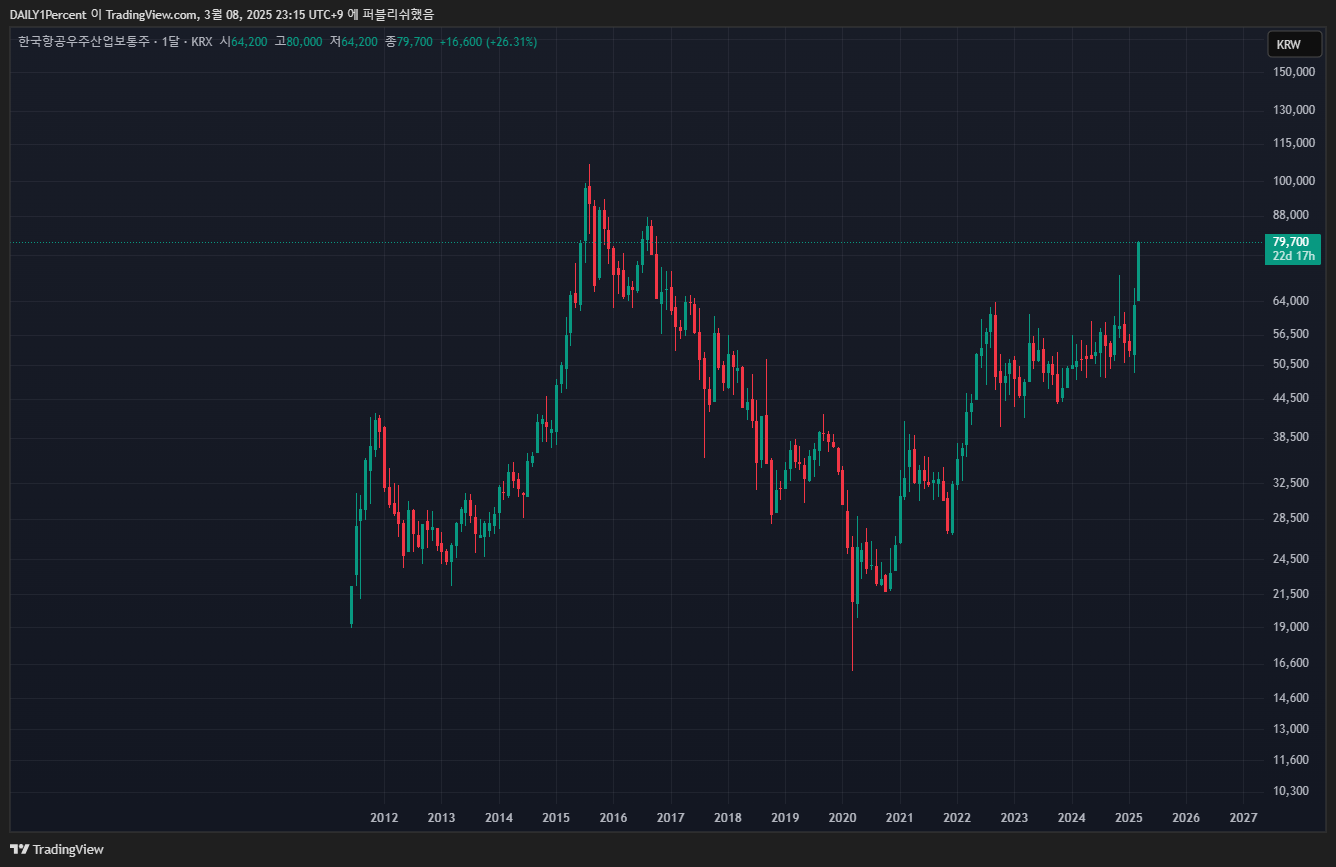Click the 2027 year on time axis
This screenshot has height=867, width=1336.
1243,818
